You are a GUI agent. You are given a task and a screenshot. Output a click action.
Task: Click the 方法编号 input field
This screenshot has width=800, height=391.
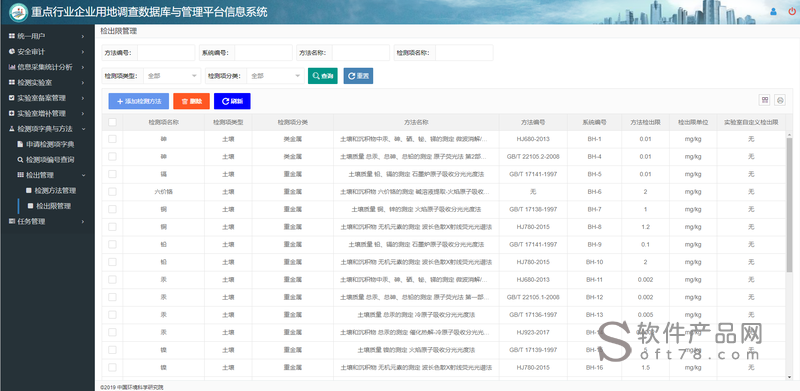tap(166, 53)
